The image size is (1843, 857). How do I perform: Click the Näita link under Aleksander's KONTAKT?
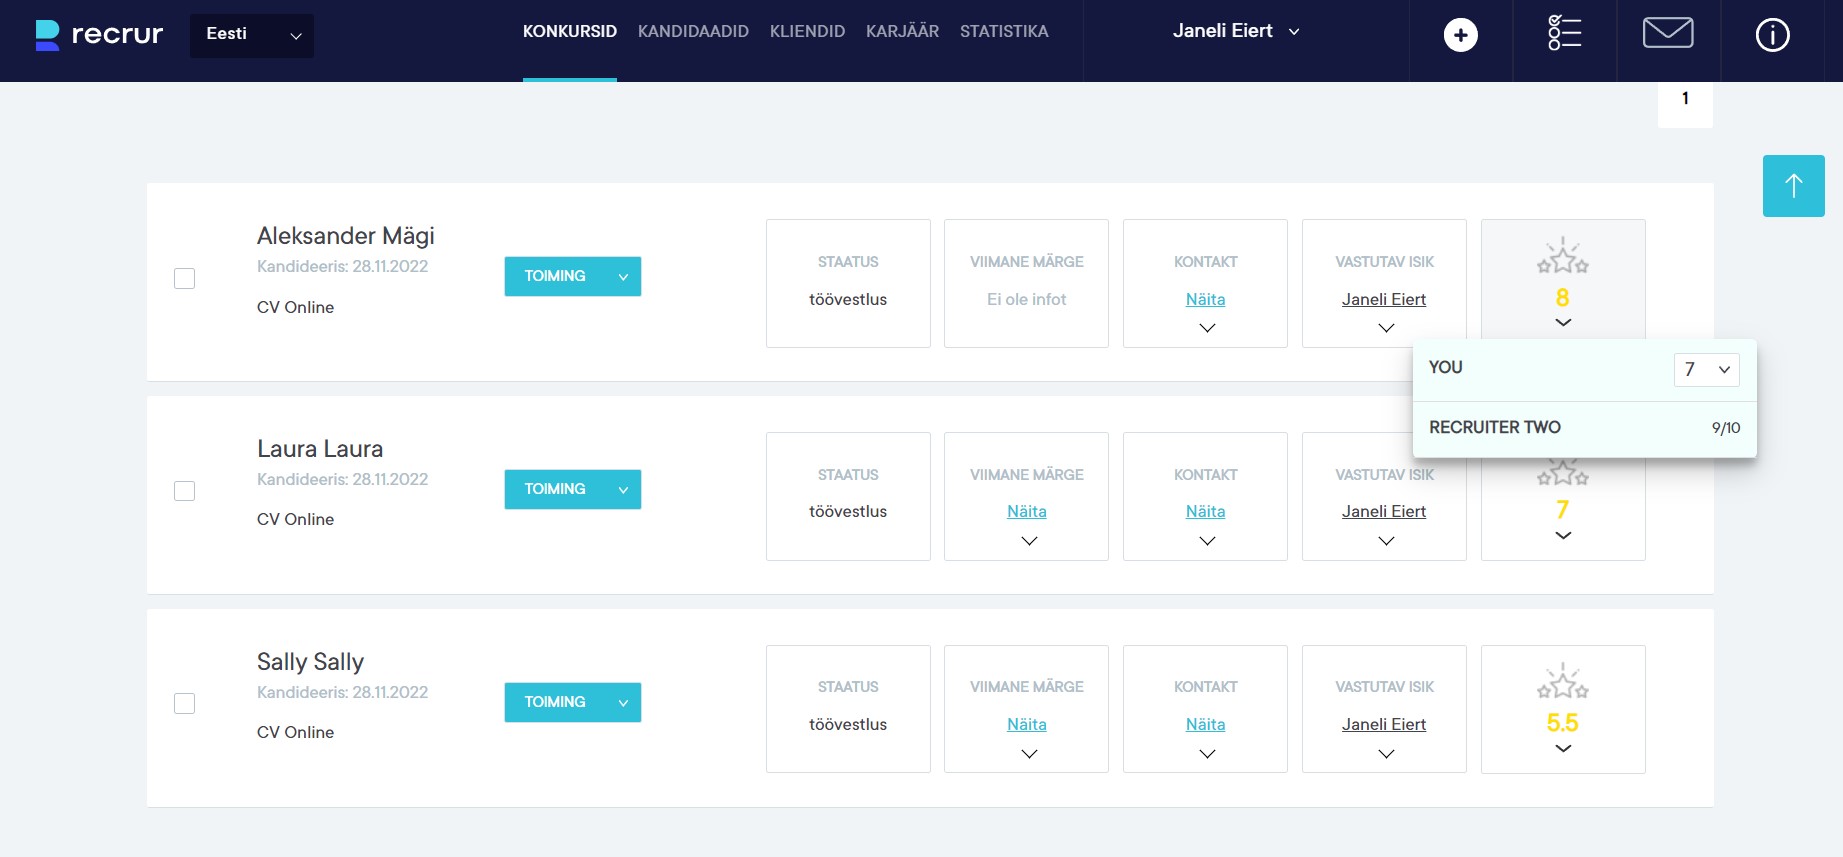1205,299
